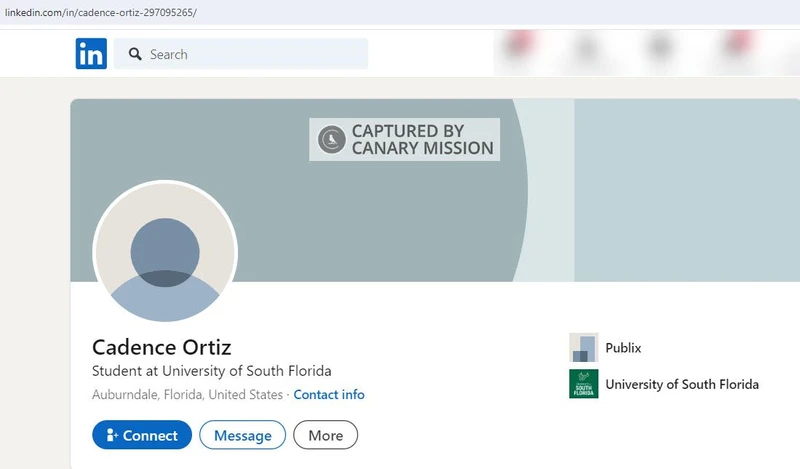Click the search magnifier icon

pyautogui.click(x=135, y=54)
